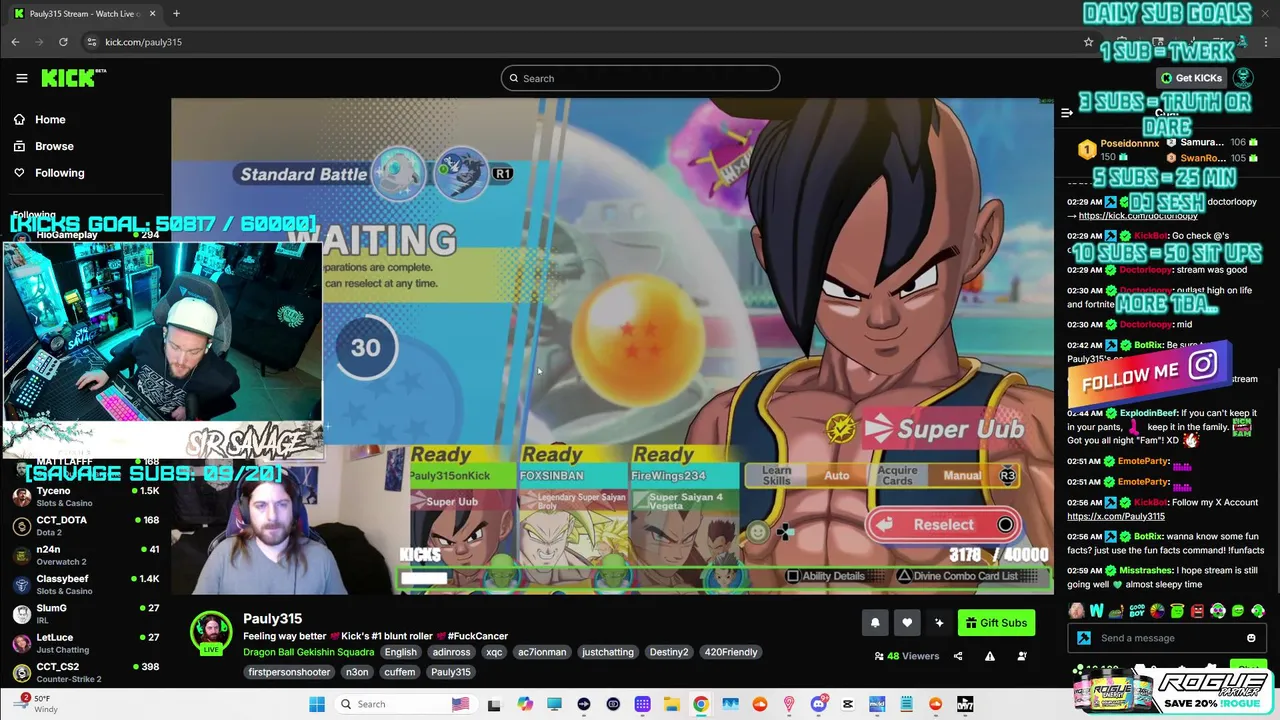Open SlumG channel in the sidebar
The image size is (1280, 720).
pos(85,613)
